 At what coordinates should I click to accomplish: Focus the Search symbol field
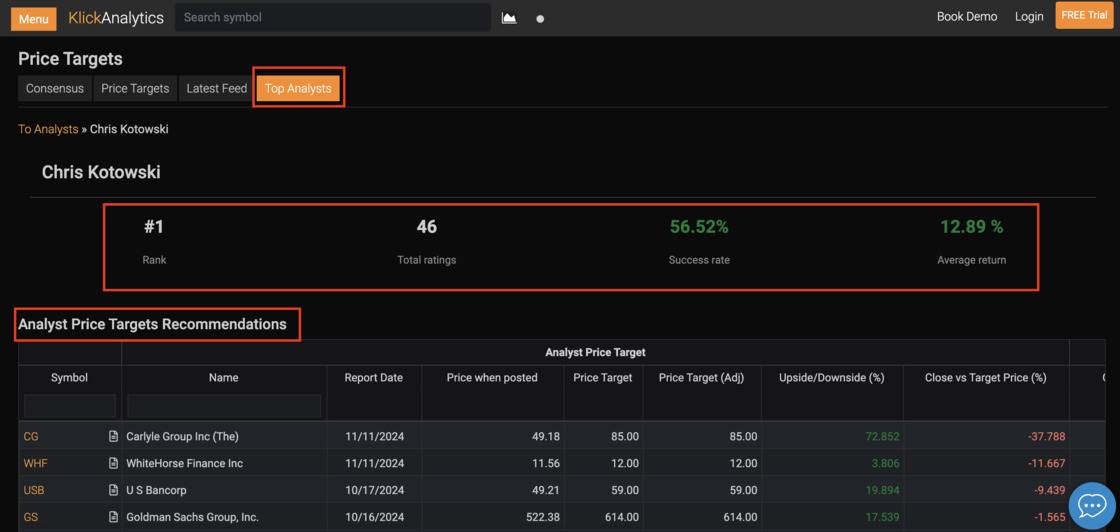[x=333, y=17]
